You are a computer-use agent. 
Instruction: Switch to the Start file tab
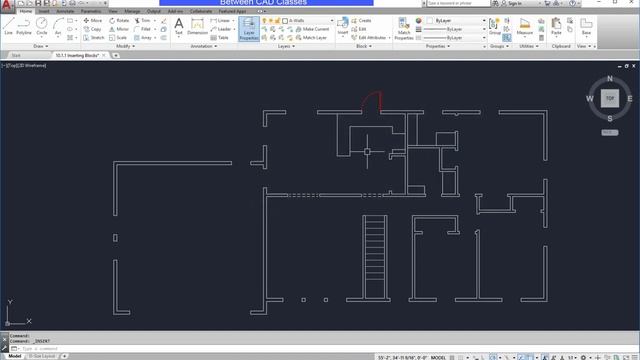(x=16, y=55)
